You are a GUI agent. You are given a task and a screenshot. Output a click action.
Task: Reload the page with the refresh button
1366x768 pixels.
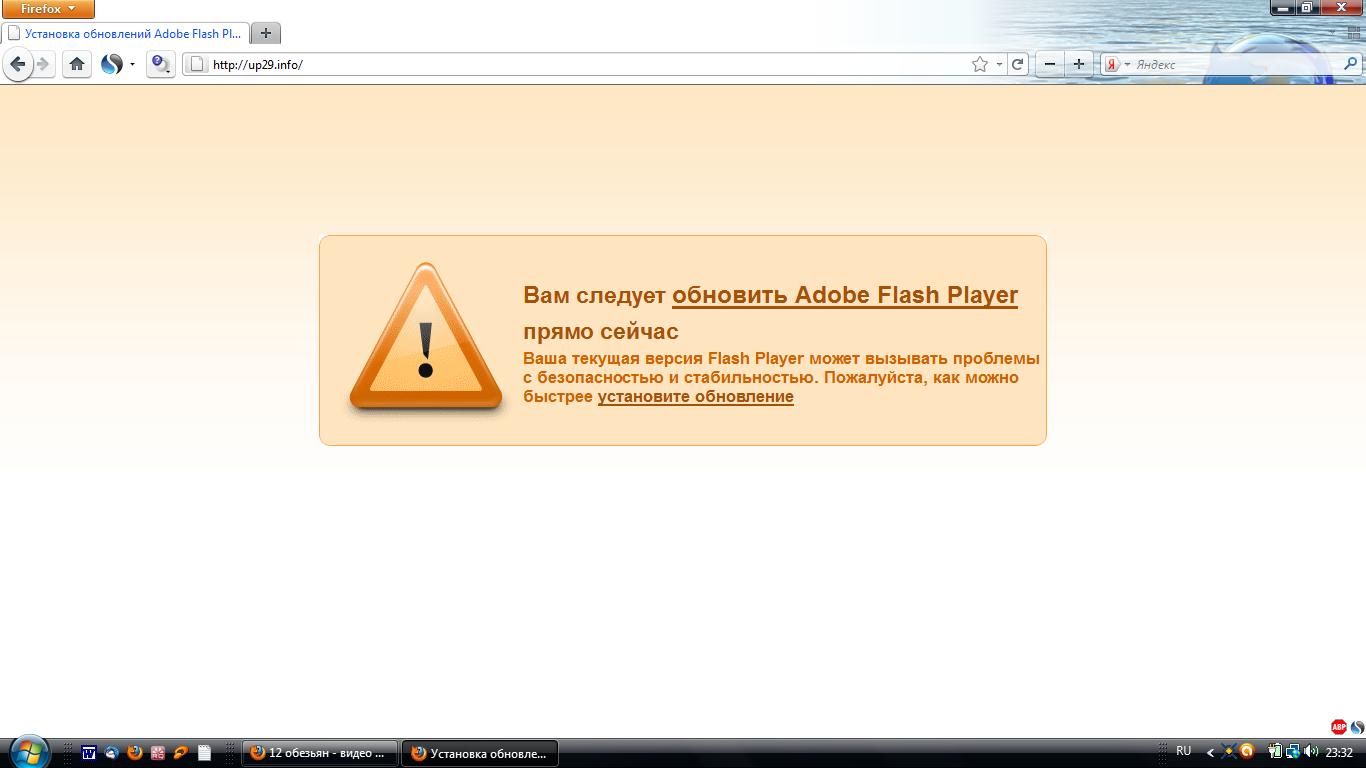coord(1018,64)
